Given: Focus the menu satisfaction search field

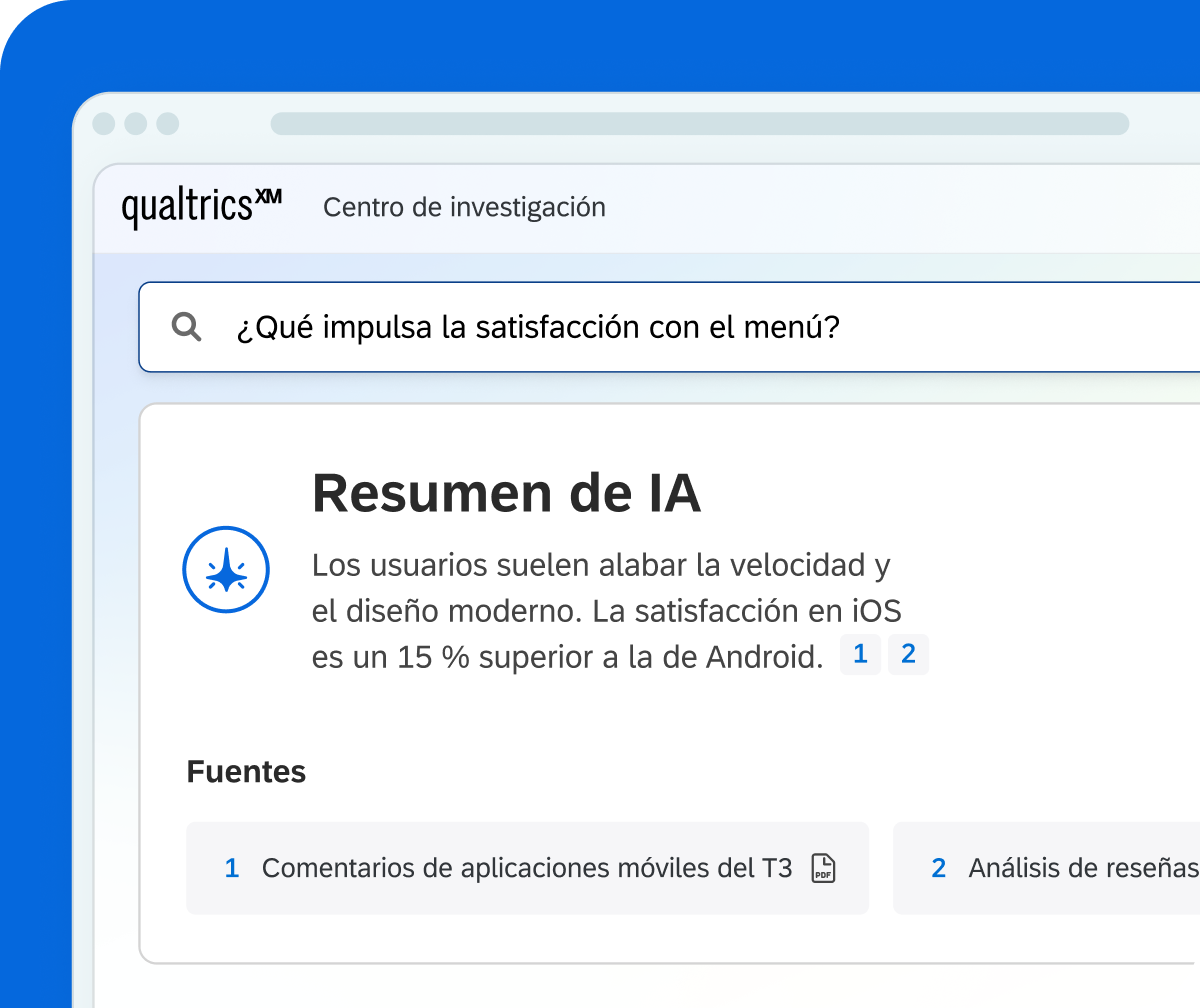Looking at the screenshot, I should 669,327.
